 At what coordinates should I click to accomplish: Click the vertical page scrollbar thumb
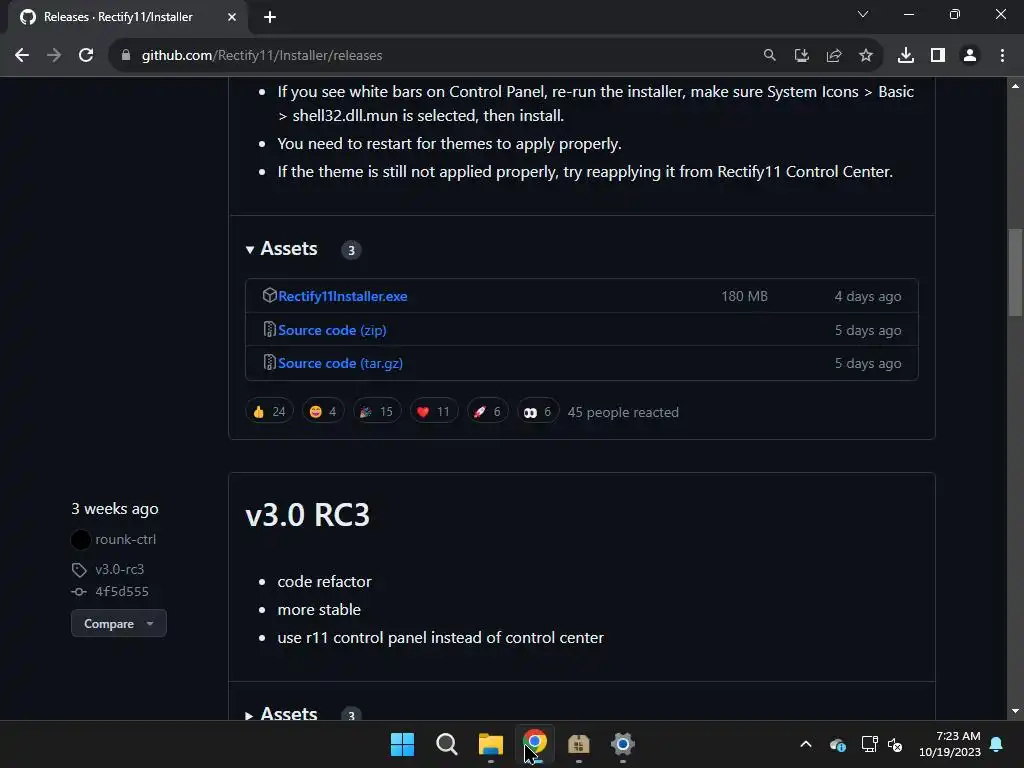[x=1015, y=273]
